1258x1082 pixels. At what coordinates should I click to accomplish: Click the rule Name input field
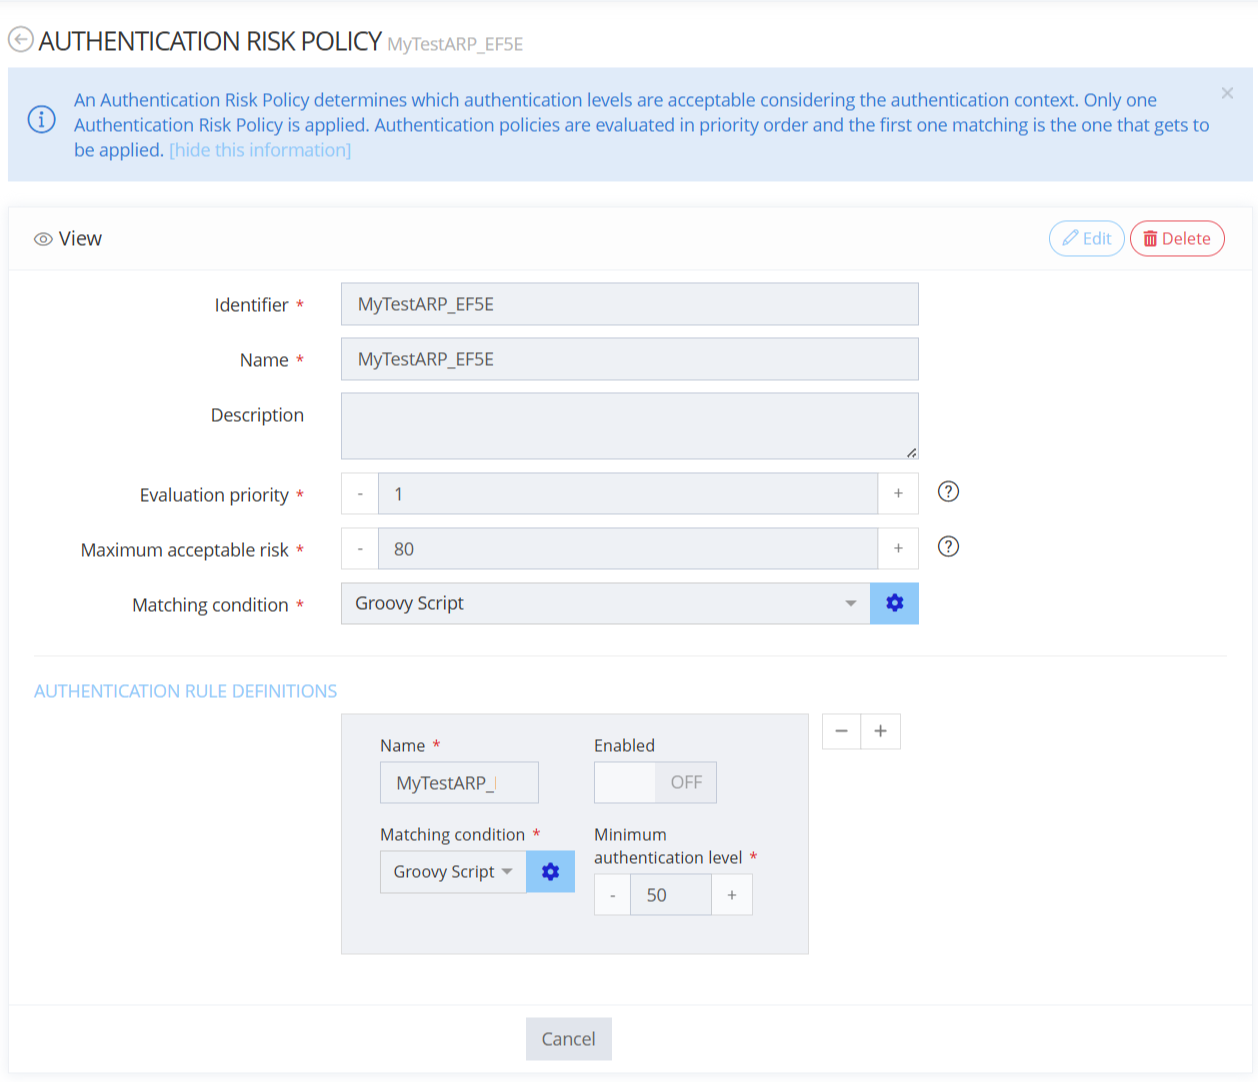[x=459, y=782]
